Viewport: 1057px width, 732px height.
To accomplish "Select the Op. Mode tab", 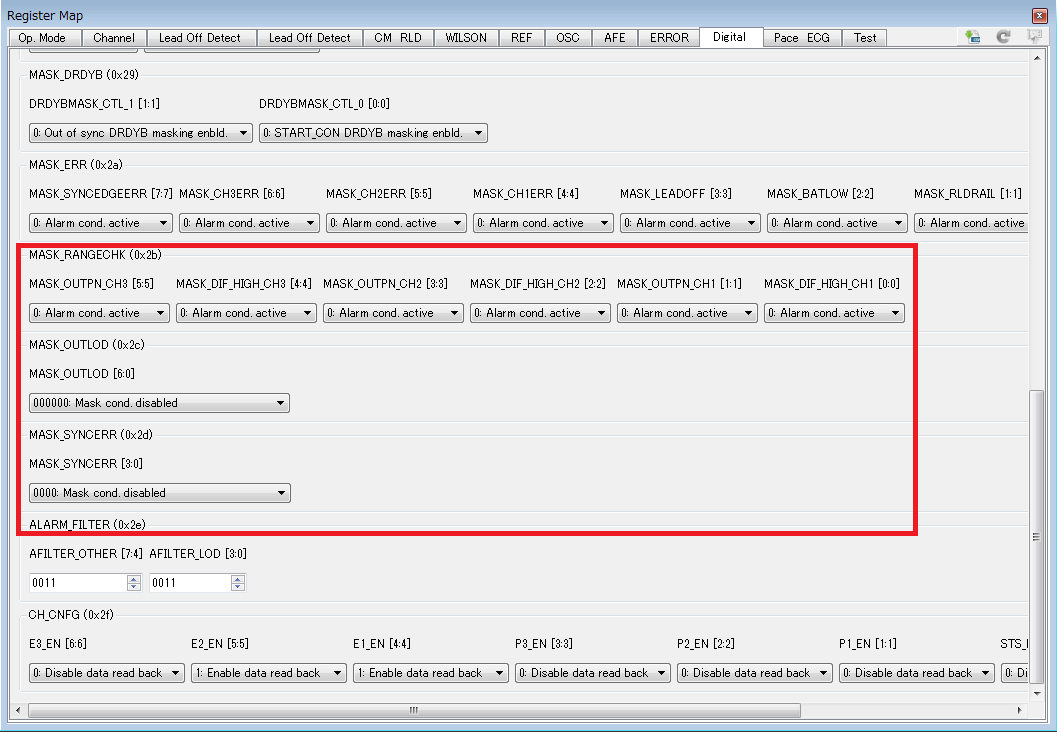I will 44,37.
